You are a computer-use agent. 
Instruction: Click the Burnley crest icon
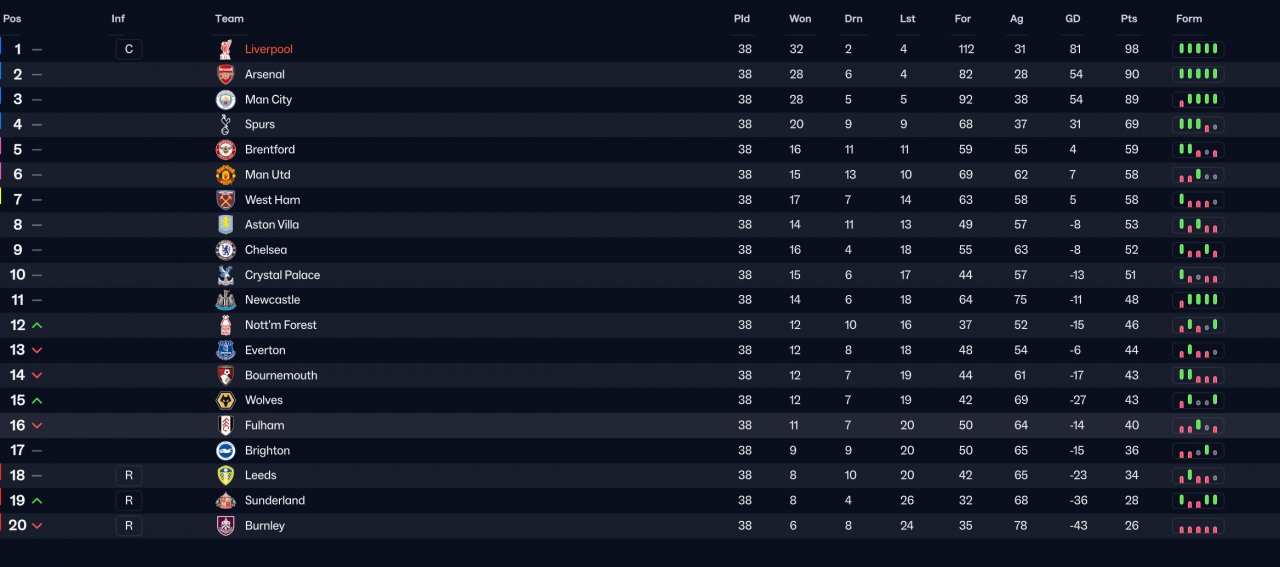click(226, 525)
